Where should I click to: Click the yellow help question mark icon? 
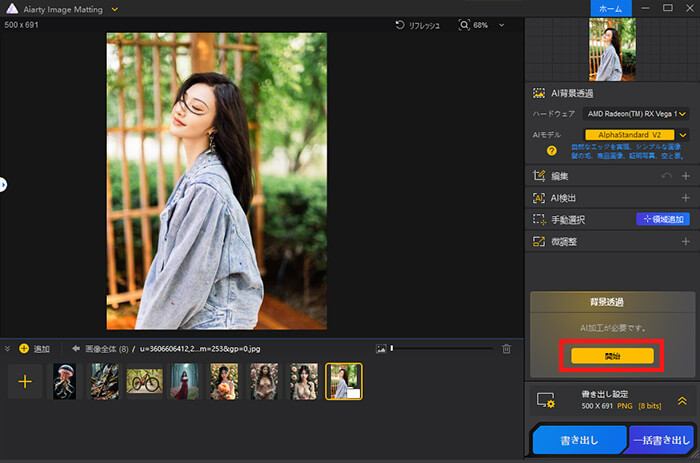click(x=551, y=150)
